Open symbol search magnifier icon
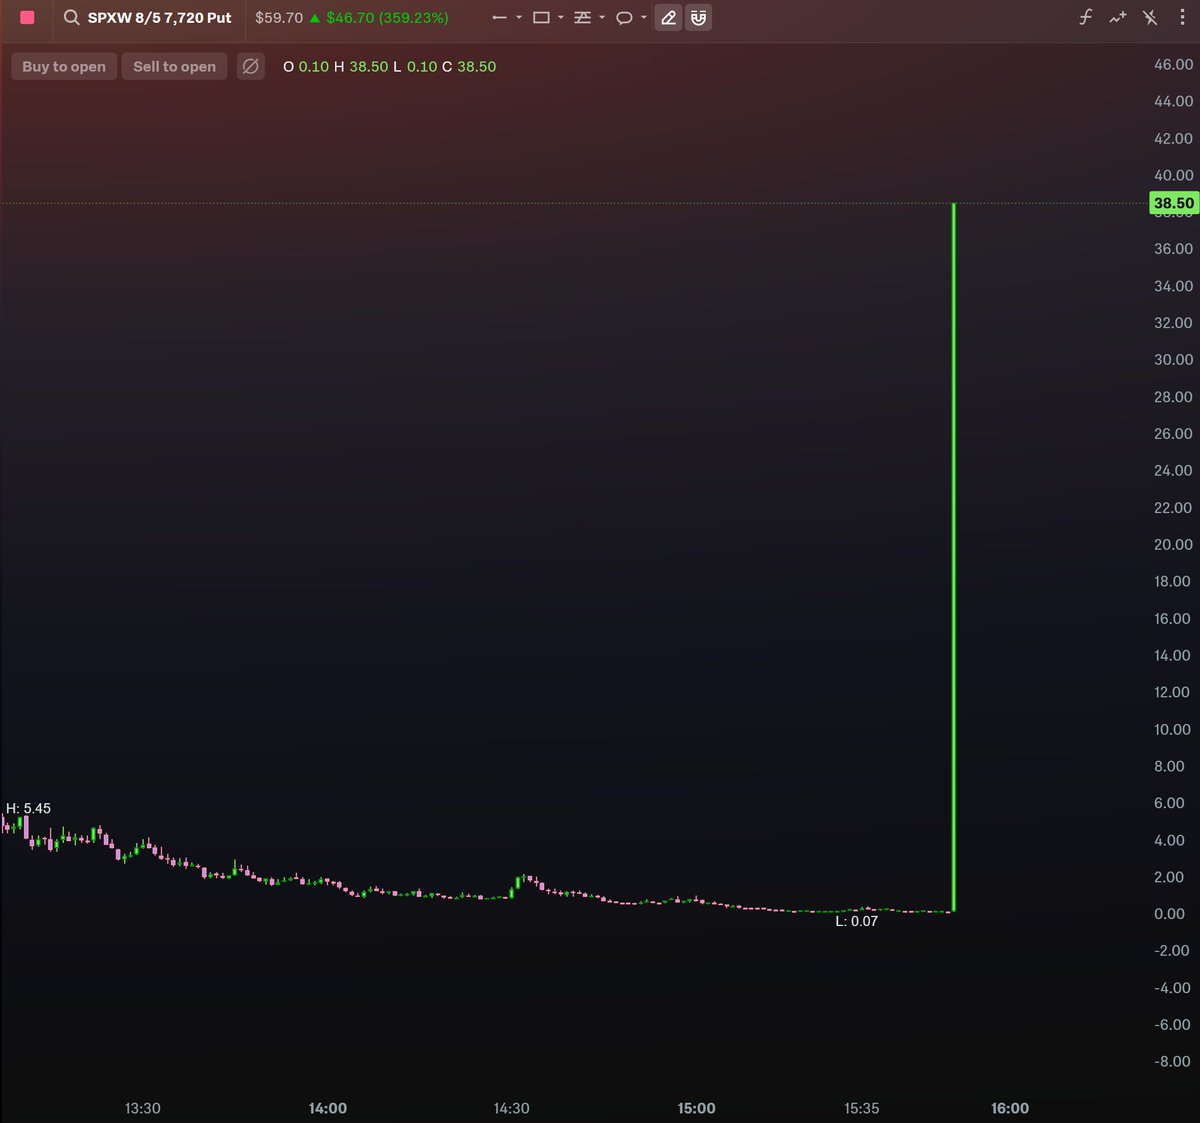1200x1123 pixels. pyautogui.click(x=71, y=18)
